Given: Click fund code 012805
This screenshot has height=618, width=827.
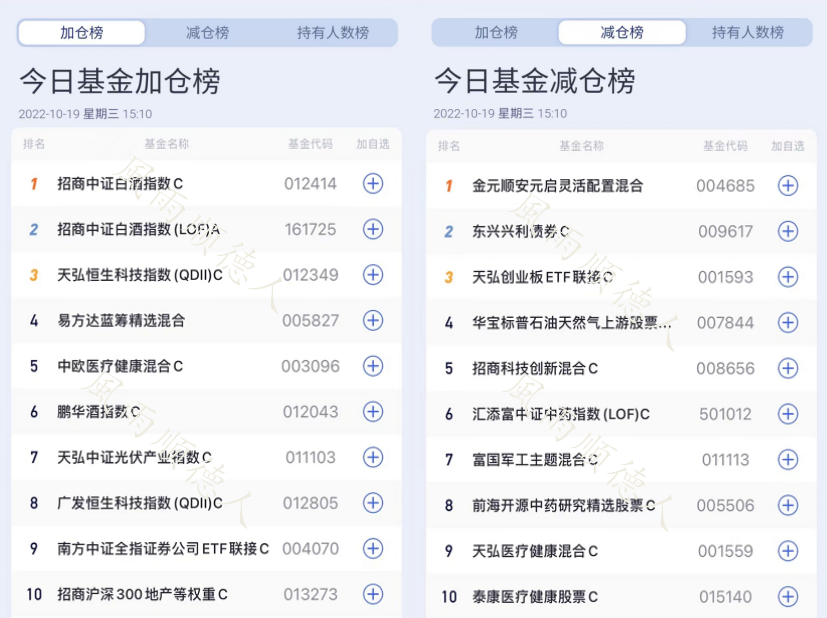Looking at the screenshot, I should tap(311, 503).
